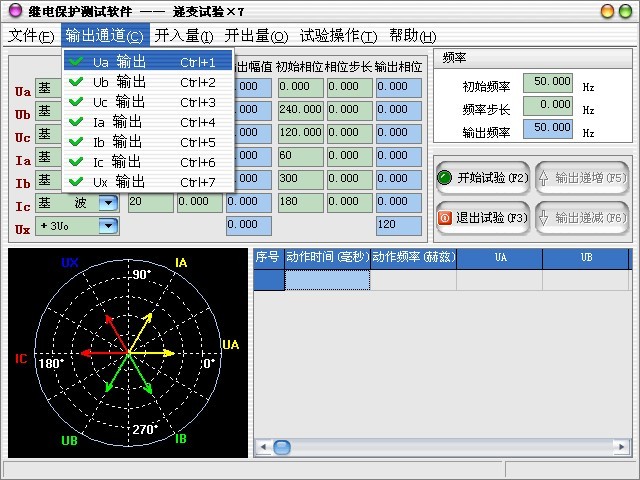This screenshot has width=640, height=480.
Task: Click the 频率步长 0.000 field
Action: 548,105
